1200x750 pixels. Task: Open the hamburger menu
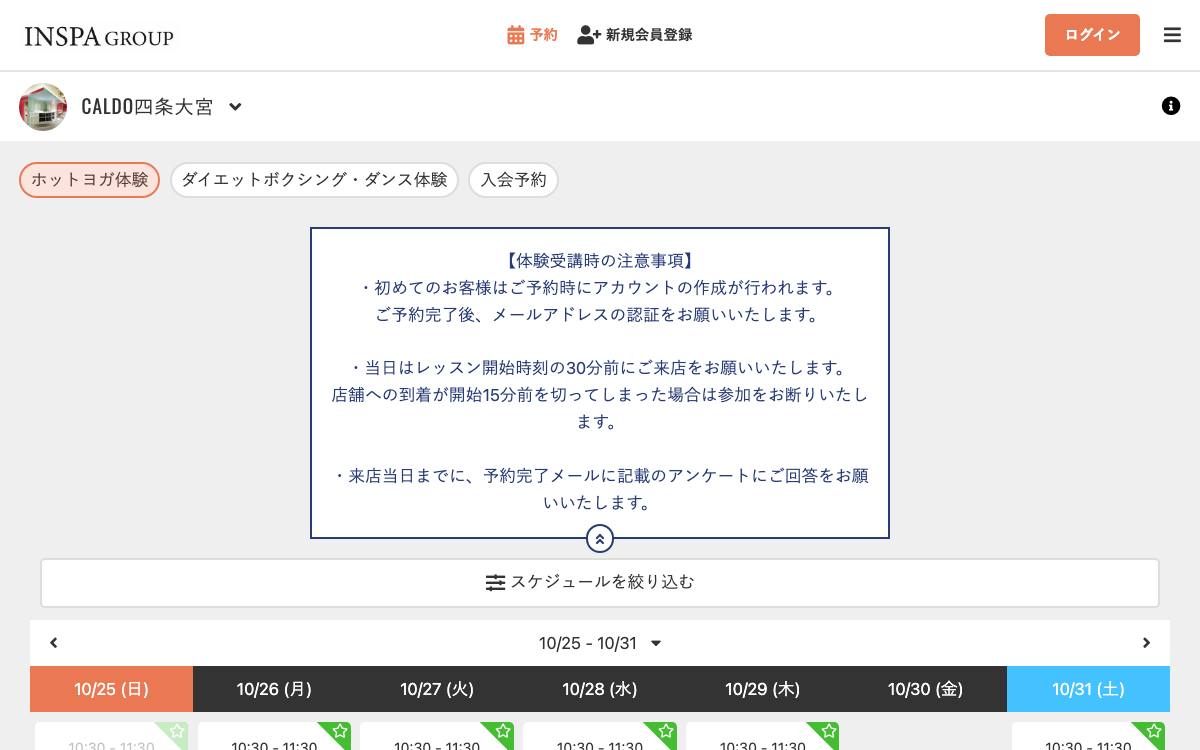[x=1172, y=35]
